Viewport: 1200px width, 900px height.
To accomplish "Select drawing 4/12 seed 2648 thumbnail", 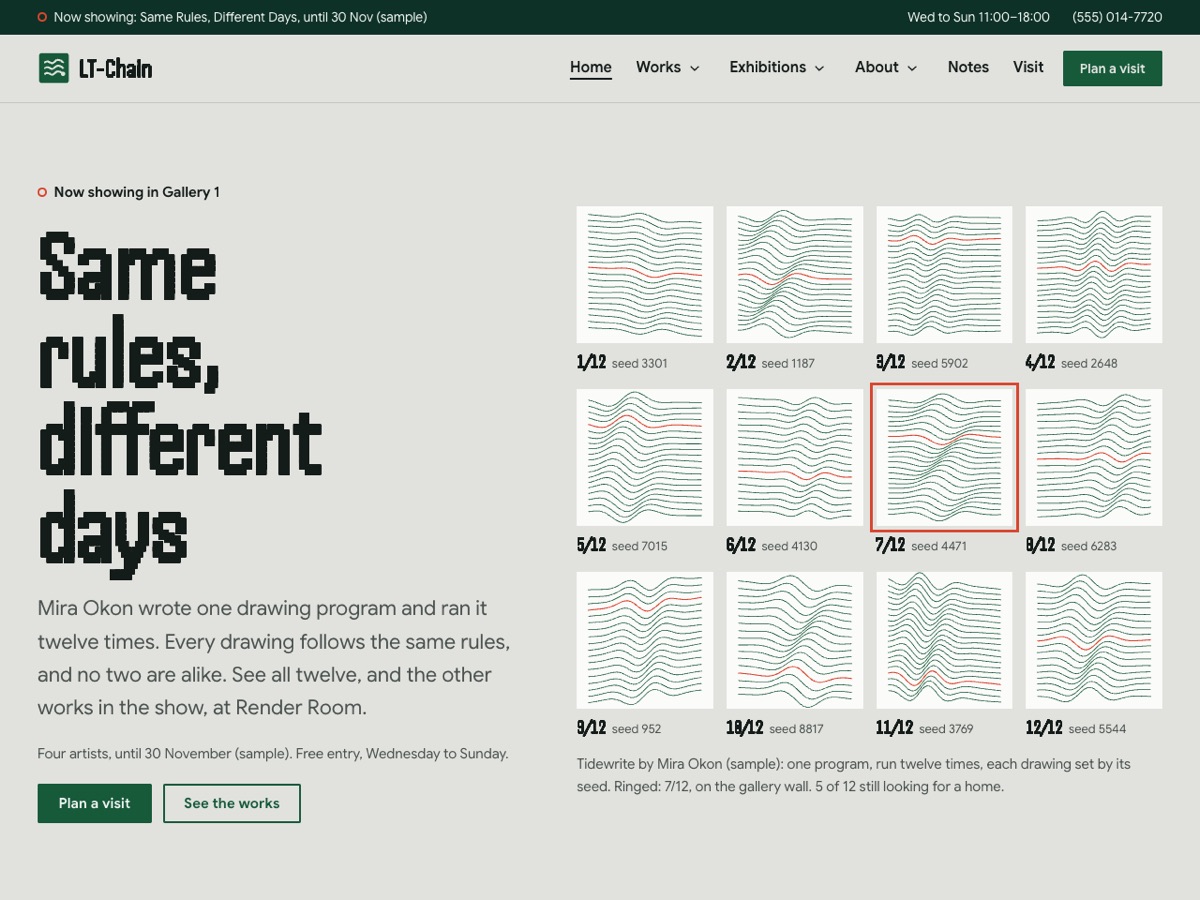I will 1094,274.
